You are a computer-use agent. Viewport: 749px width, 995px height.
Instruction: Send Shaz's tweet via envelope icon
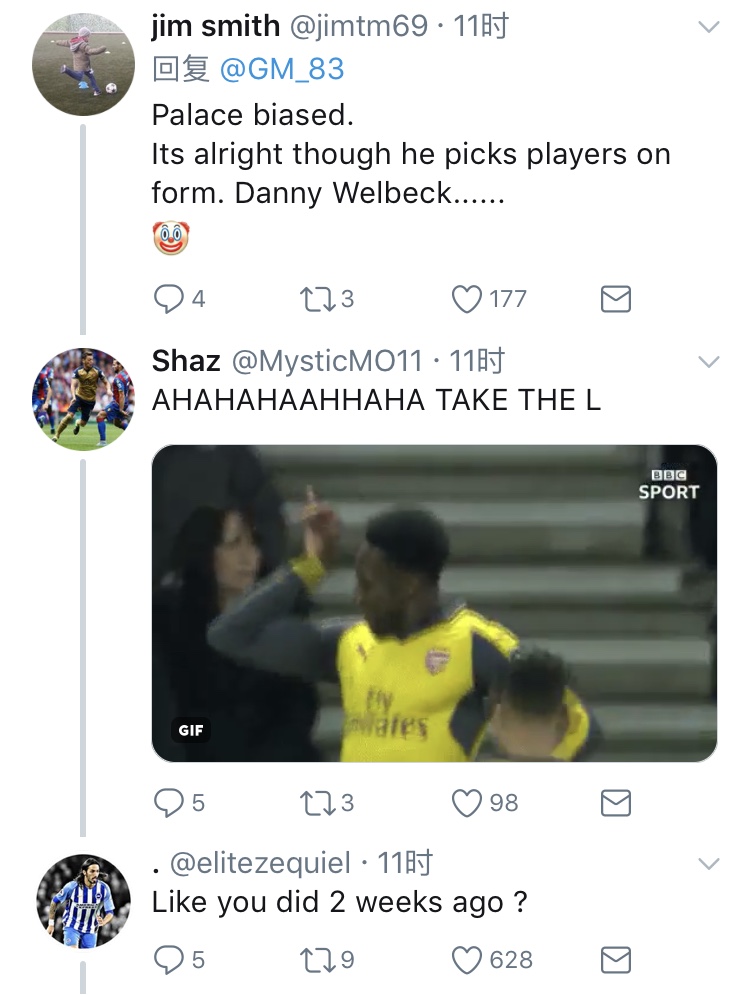pos(615,802)
